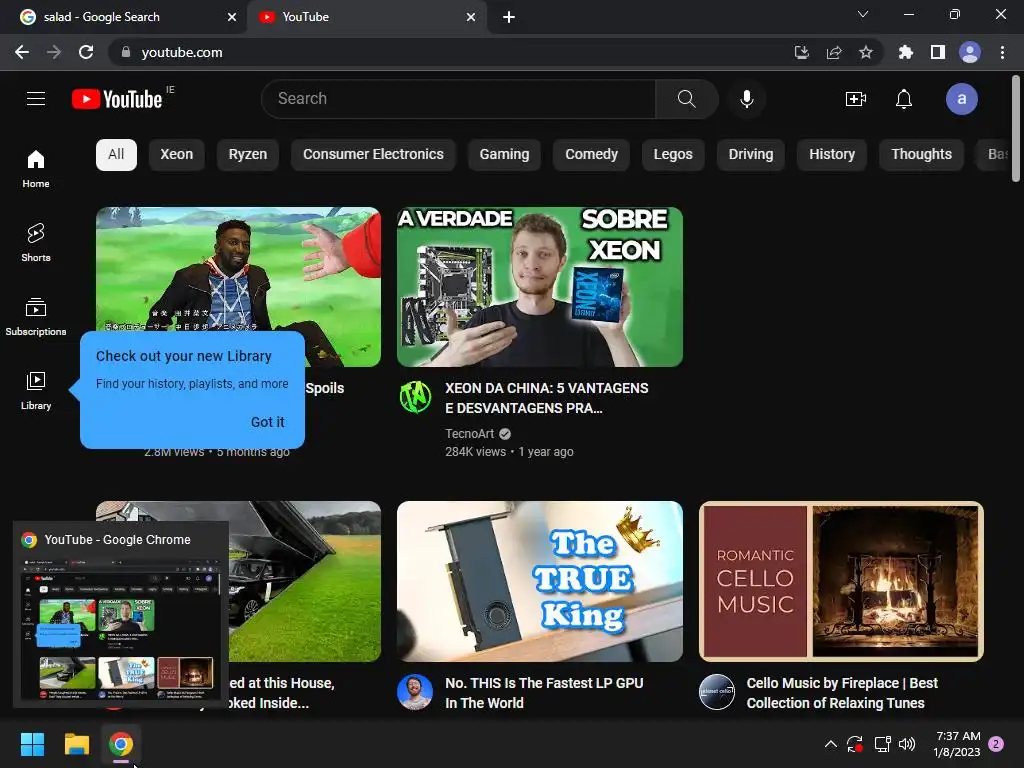
Task: Share this page icon in address bar
Action: (834, 52)
